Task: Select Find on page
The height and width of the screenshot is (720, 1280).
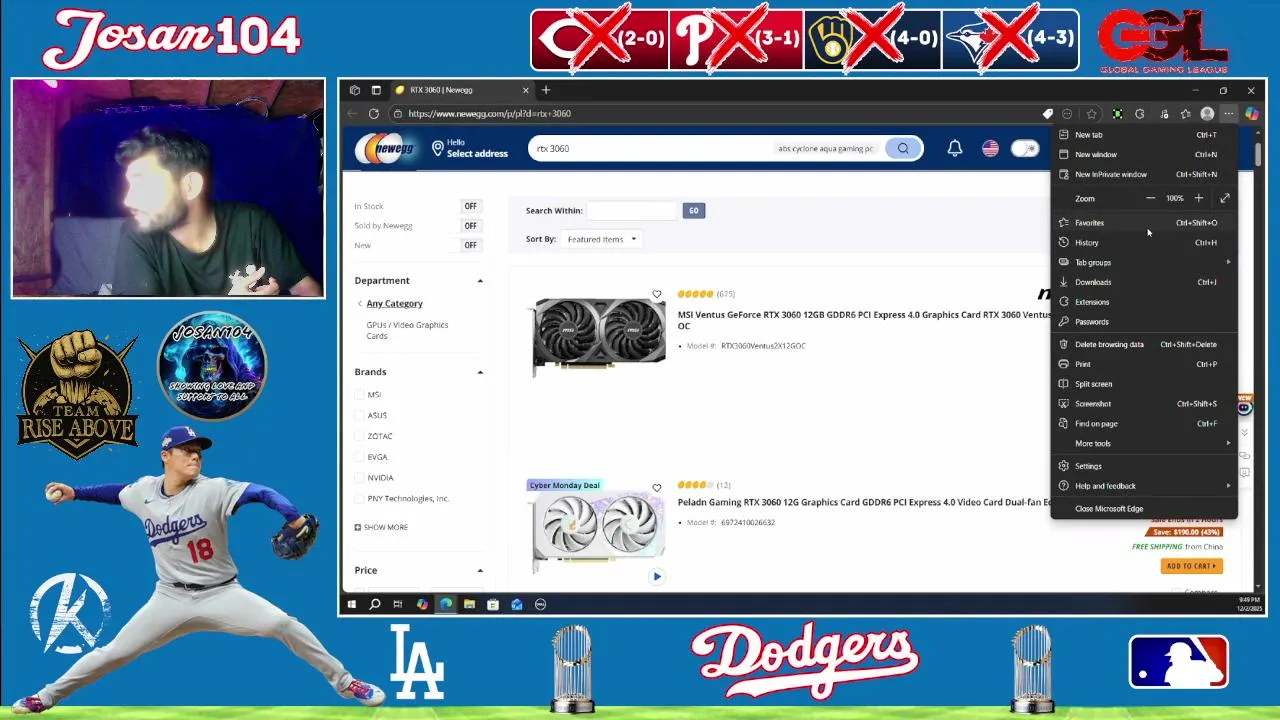Action: (x=1144, y=424)
